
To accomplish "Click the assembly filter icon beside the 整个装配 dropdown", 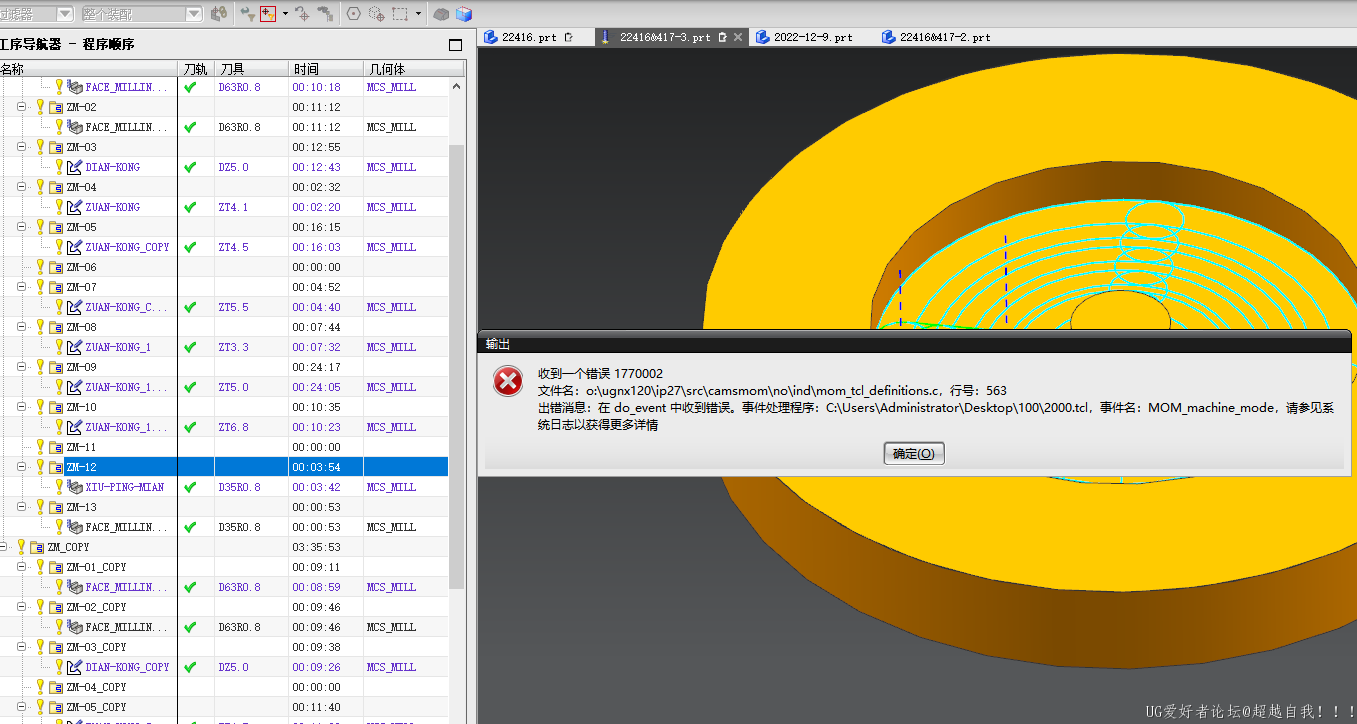I will 219,14.
